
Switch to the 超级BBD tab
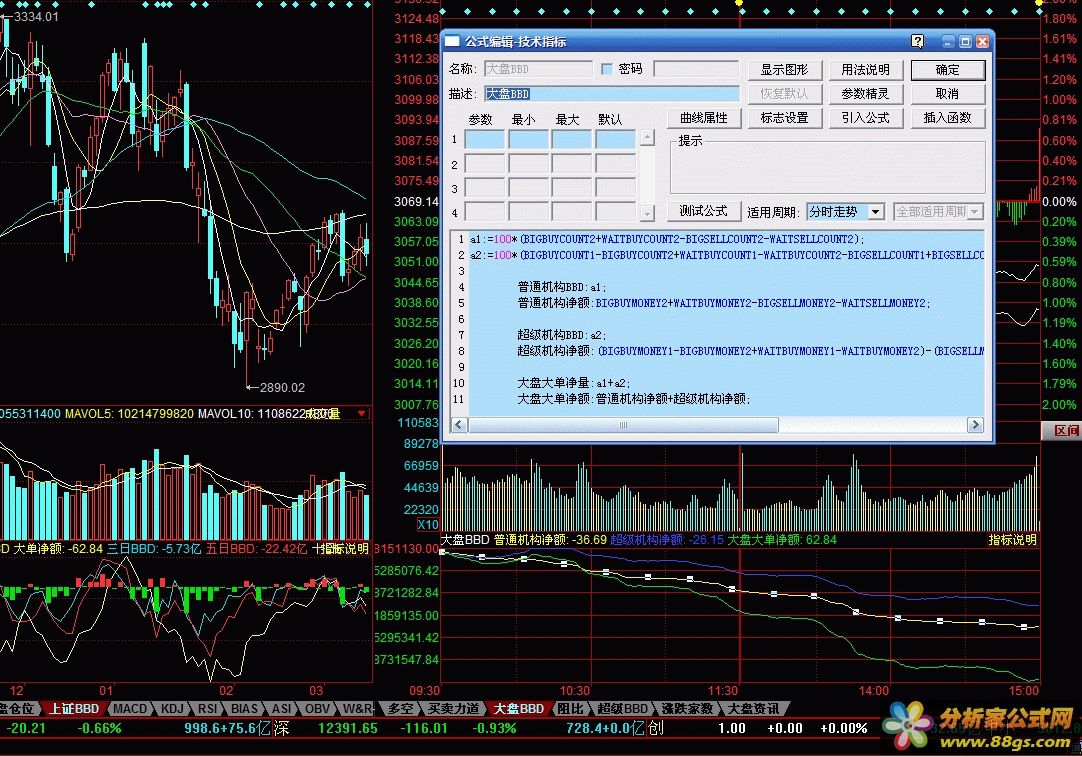(x=622, y=709)
